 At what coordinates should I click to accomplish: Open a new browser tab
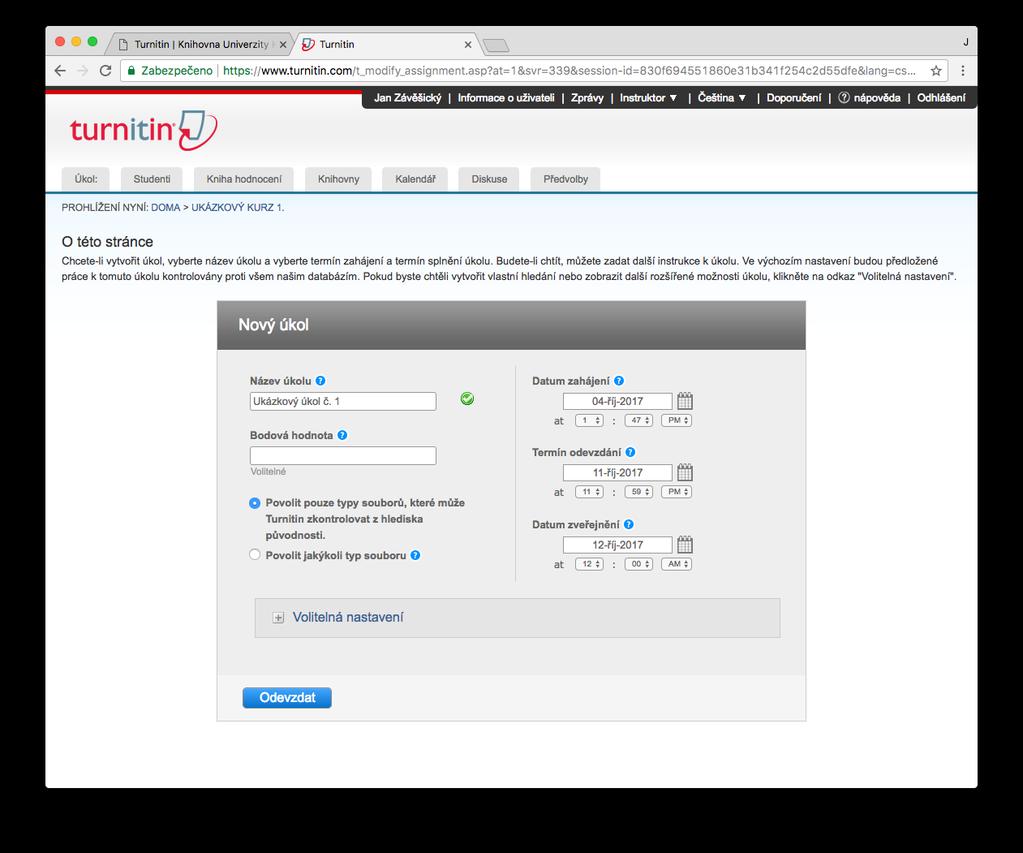(496, 45)
